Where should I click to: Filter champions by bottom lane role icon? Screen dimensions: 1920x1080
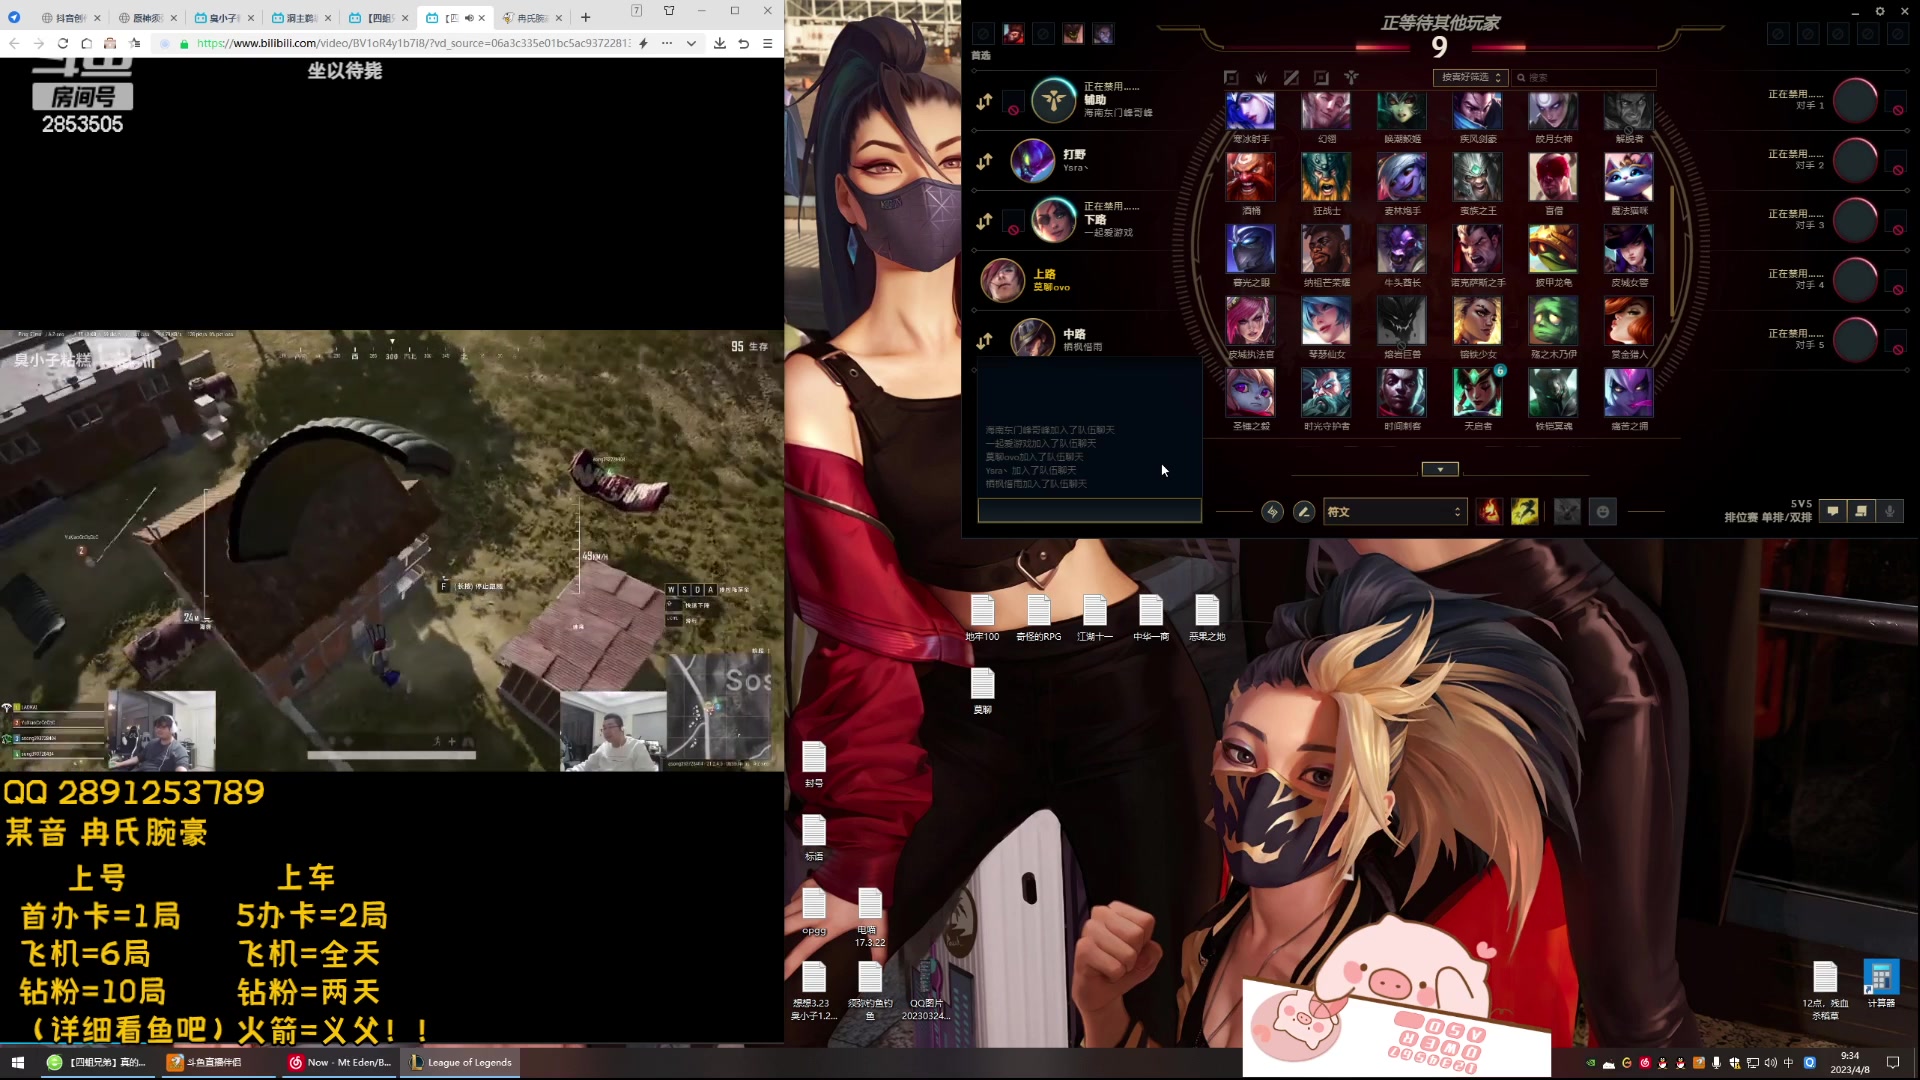pyautogui.click(x=1321, y=77)
